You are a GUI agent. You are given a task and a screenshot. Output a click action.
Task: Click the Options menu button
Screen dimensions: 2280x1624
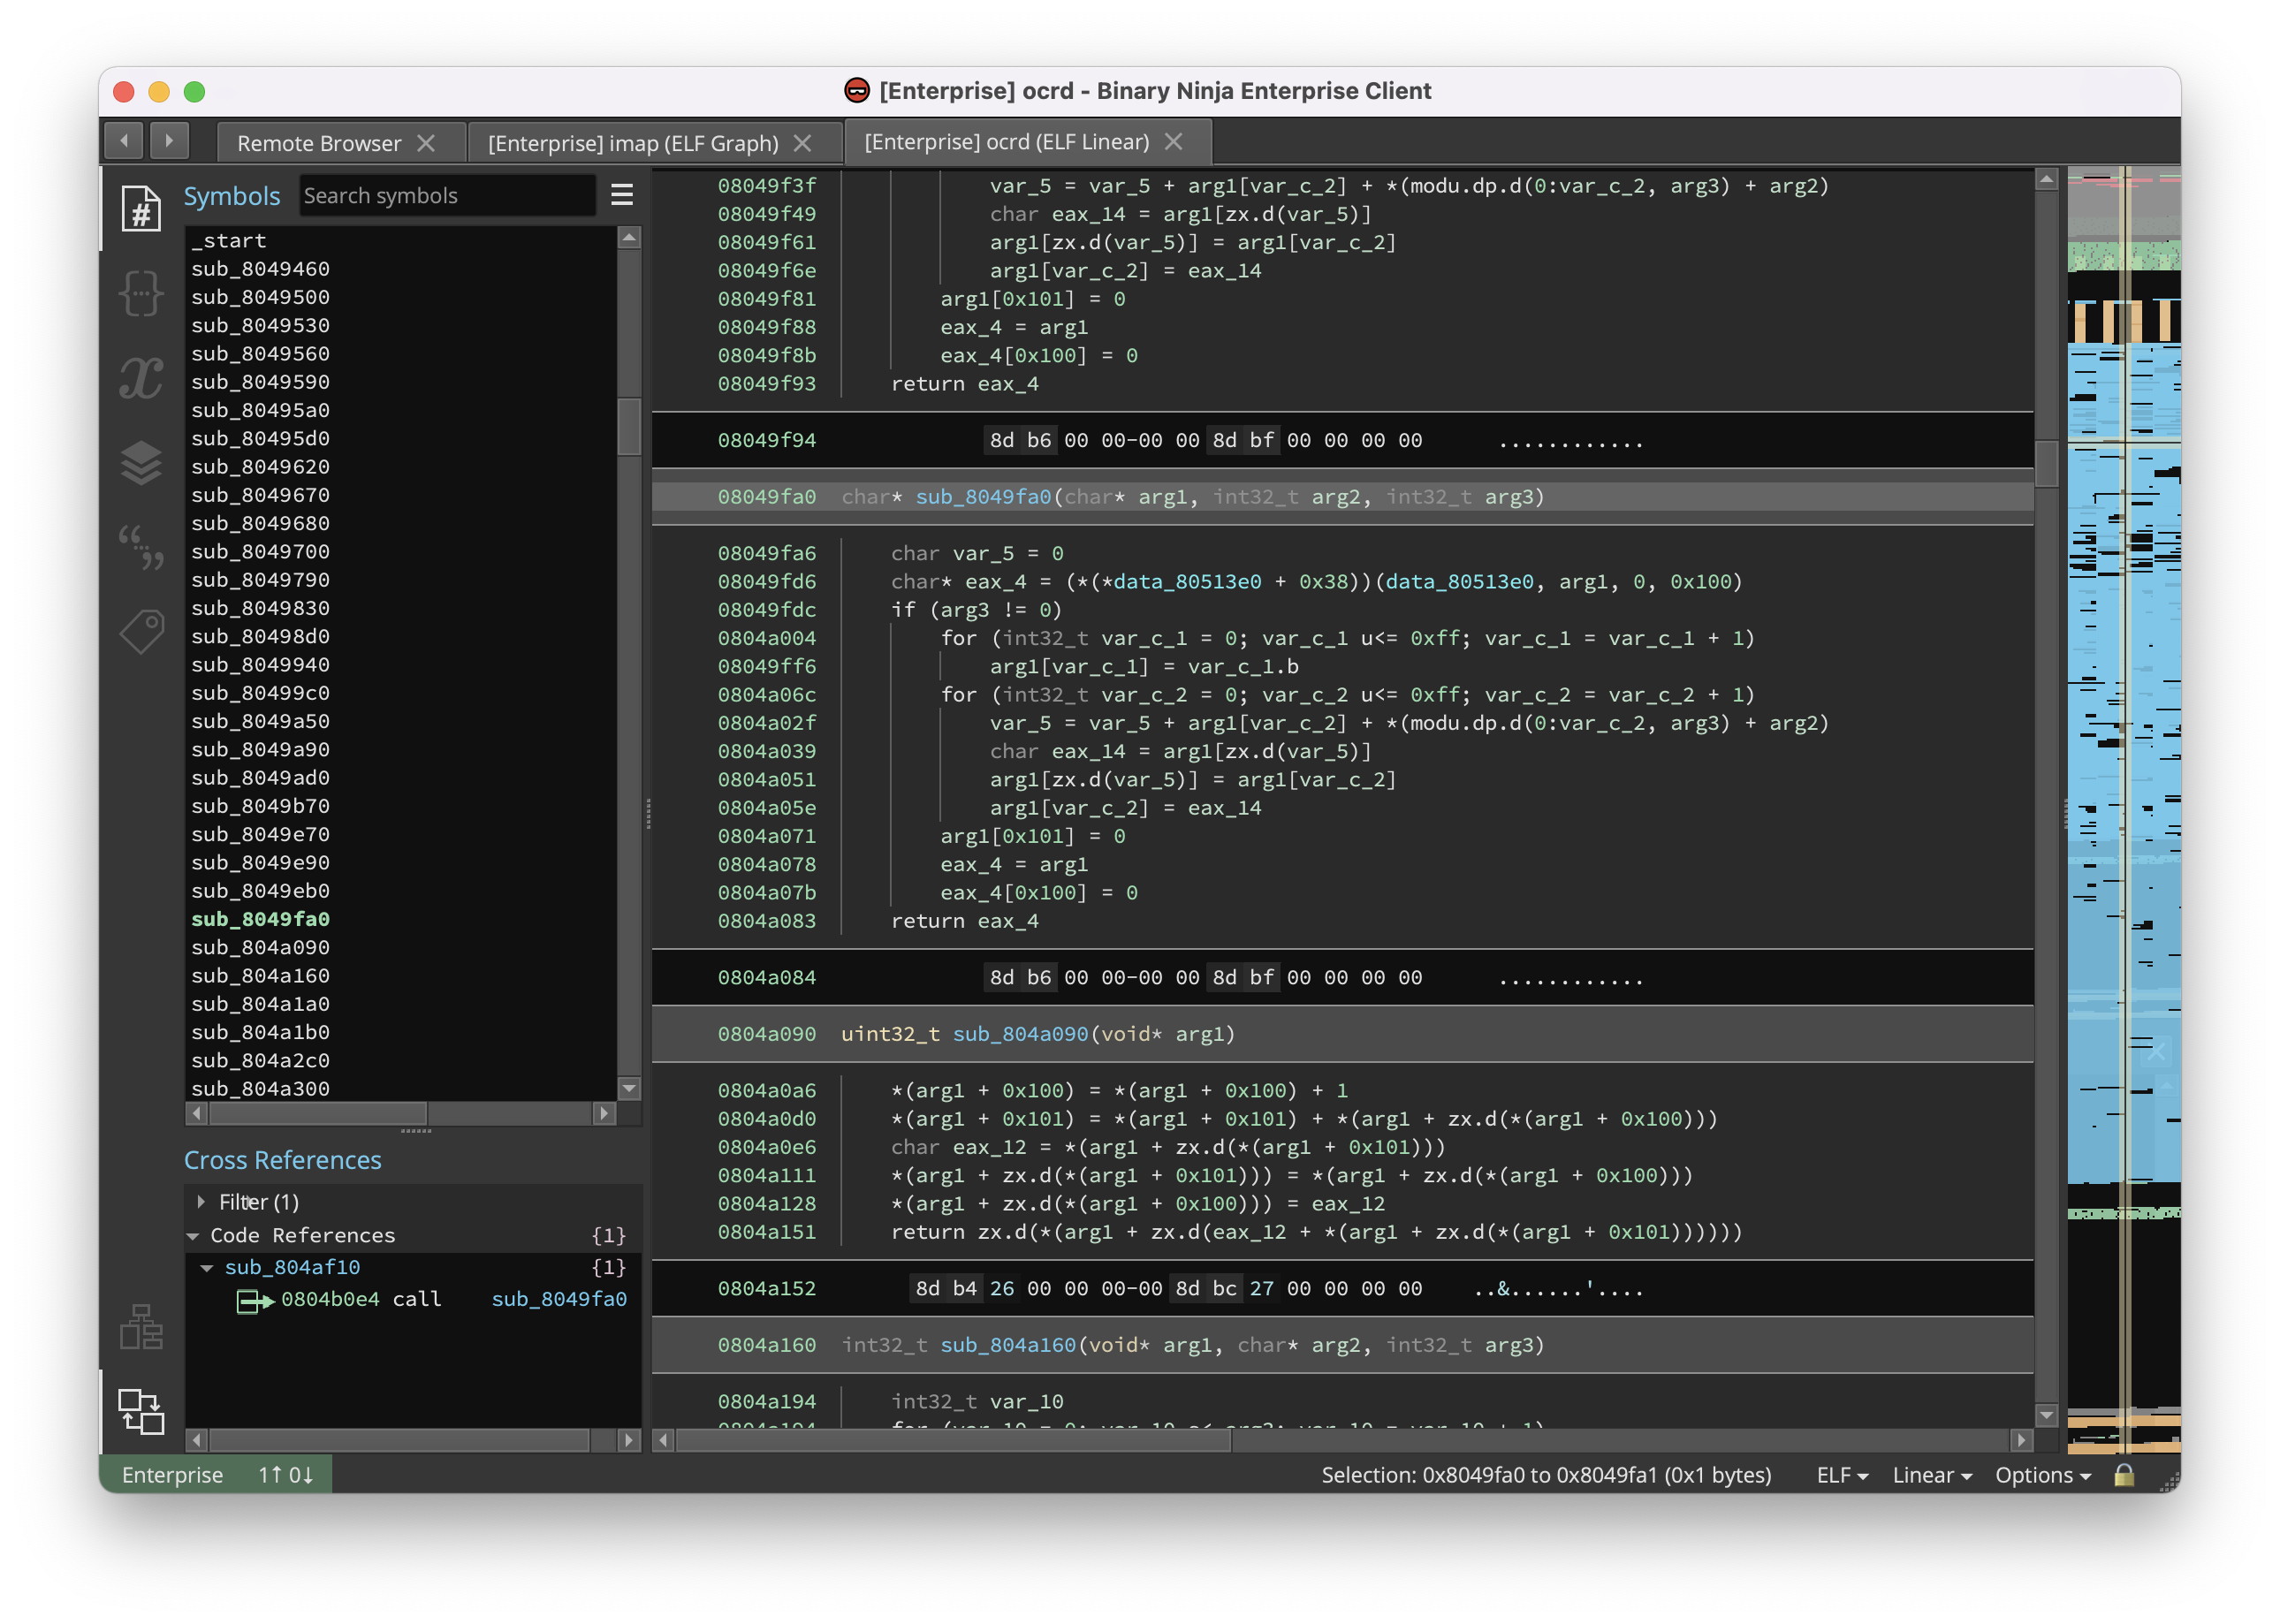[x=2044, y=1475]
